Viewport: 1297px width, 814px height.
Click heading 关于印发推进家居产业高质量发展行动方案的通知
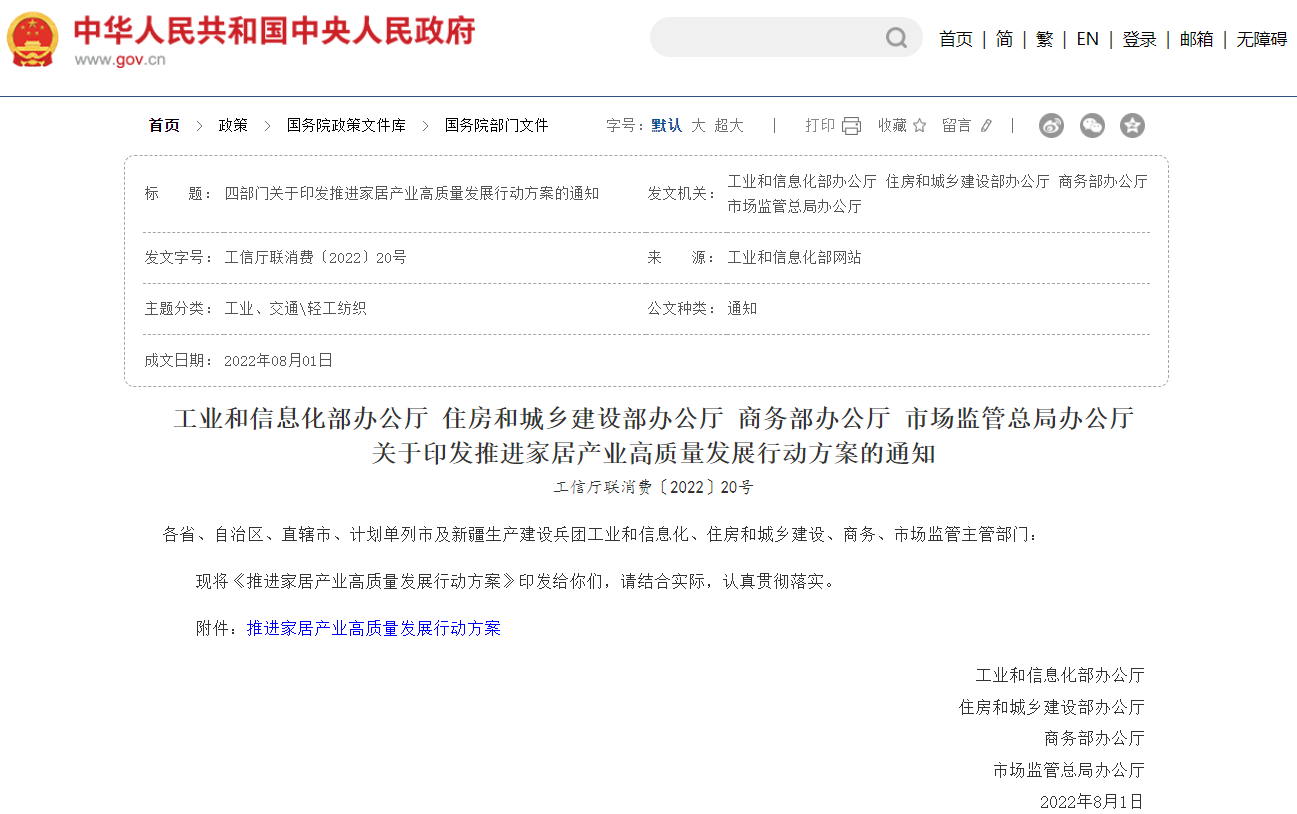coord(653,453)
